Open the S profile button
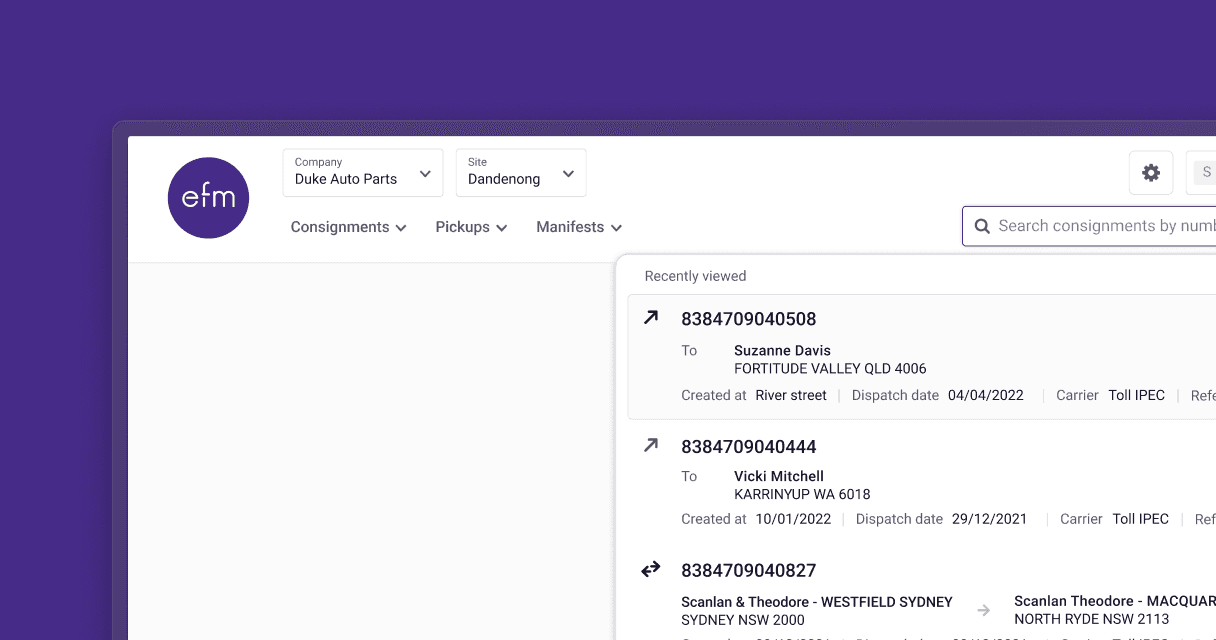This screenshot has height=640, width=1216. point(1206,172)
